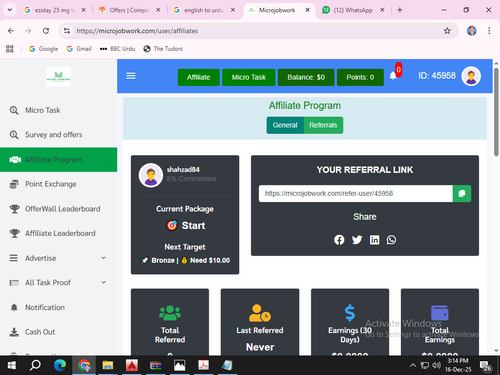This screenshot has width=500, height=375.
Task: Open Chrome three-dot menu
Action: (x=489, y=31)
